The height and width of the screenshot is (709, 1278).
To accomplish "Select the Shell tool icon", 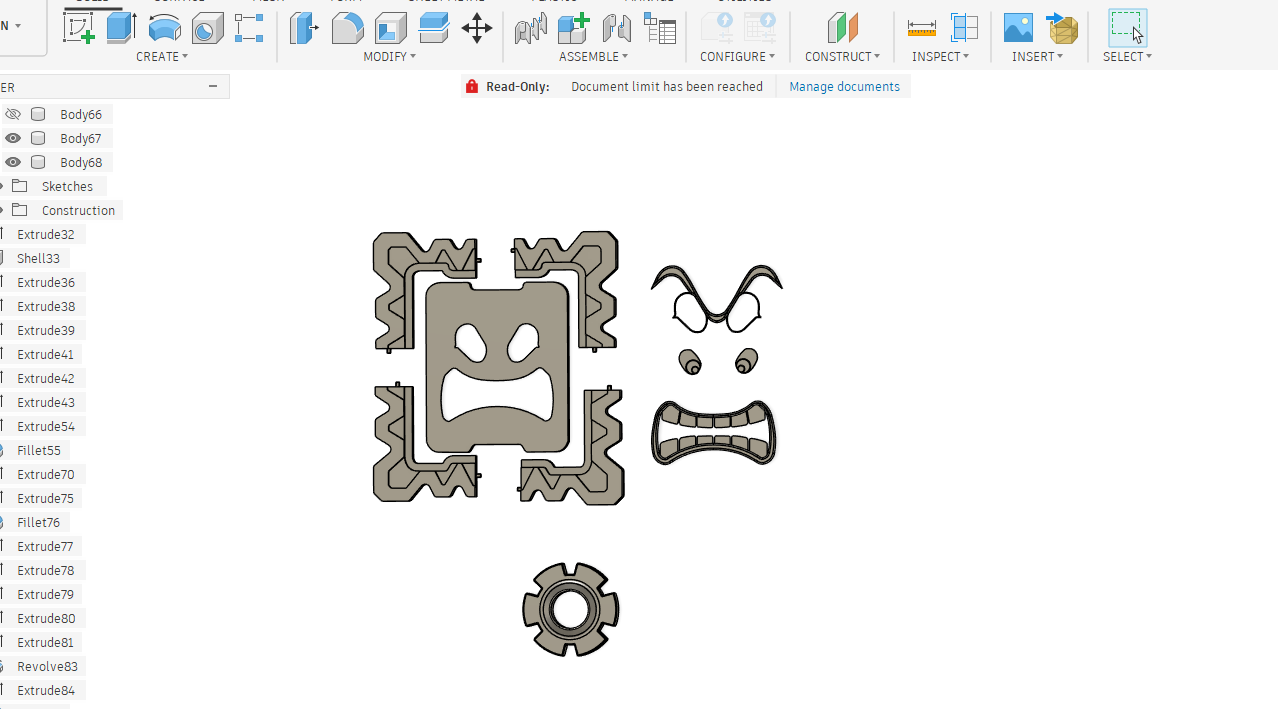I will pyautogui.click(x=390, y=27).
